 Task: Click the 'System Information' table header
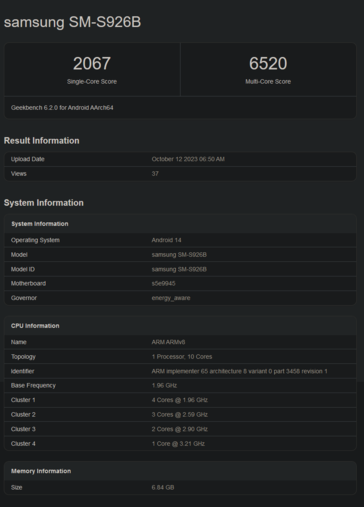[x=40, y=224]
